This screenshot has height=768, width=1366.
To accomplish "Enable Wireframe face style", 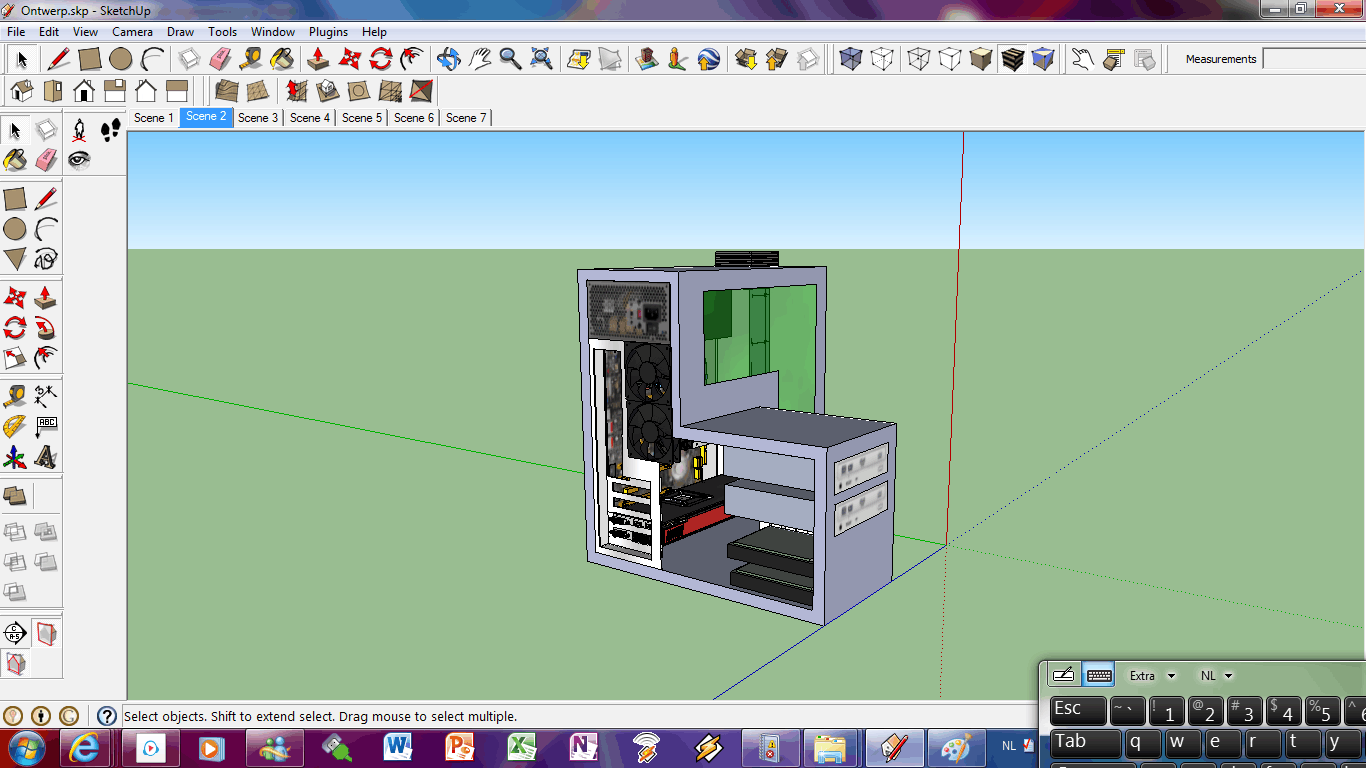I will coord(919,59).
